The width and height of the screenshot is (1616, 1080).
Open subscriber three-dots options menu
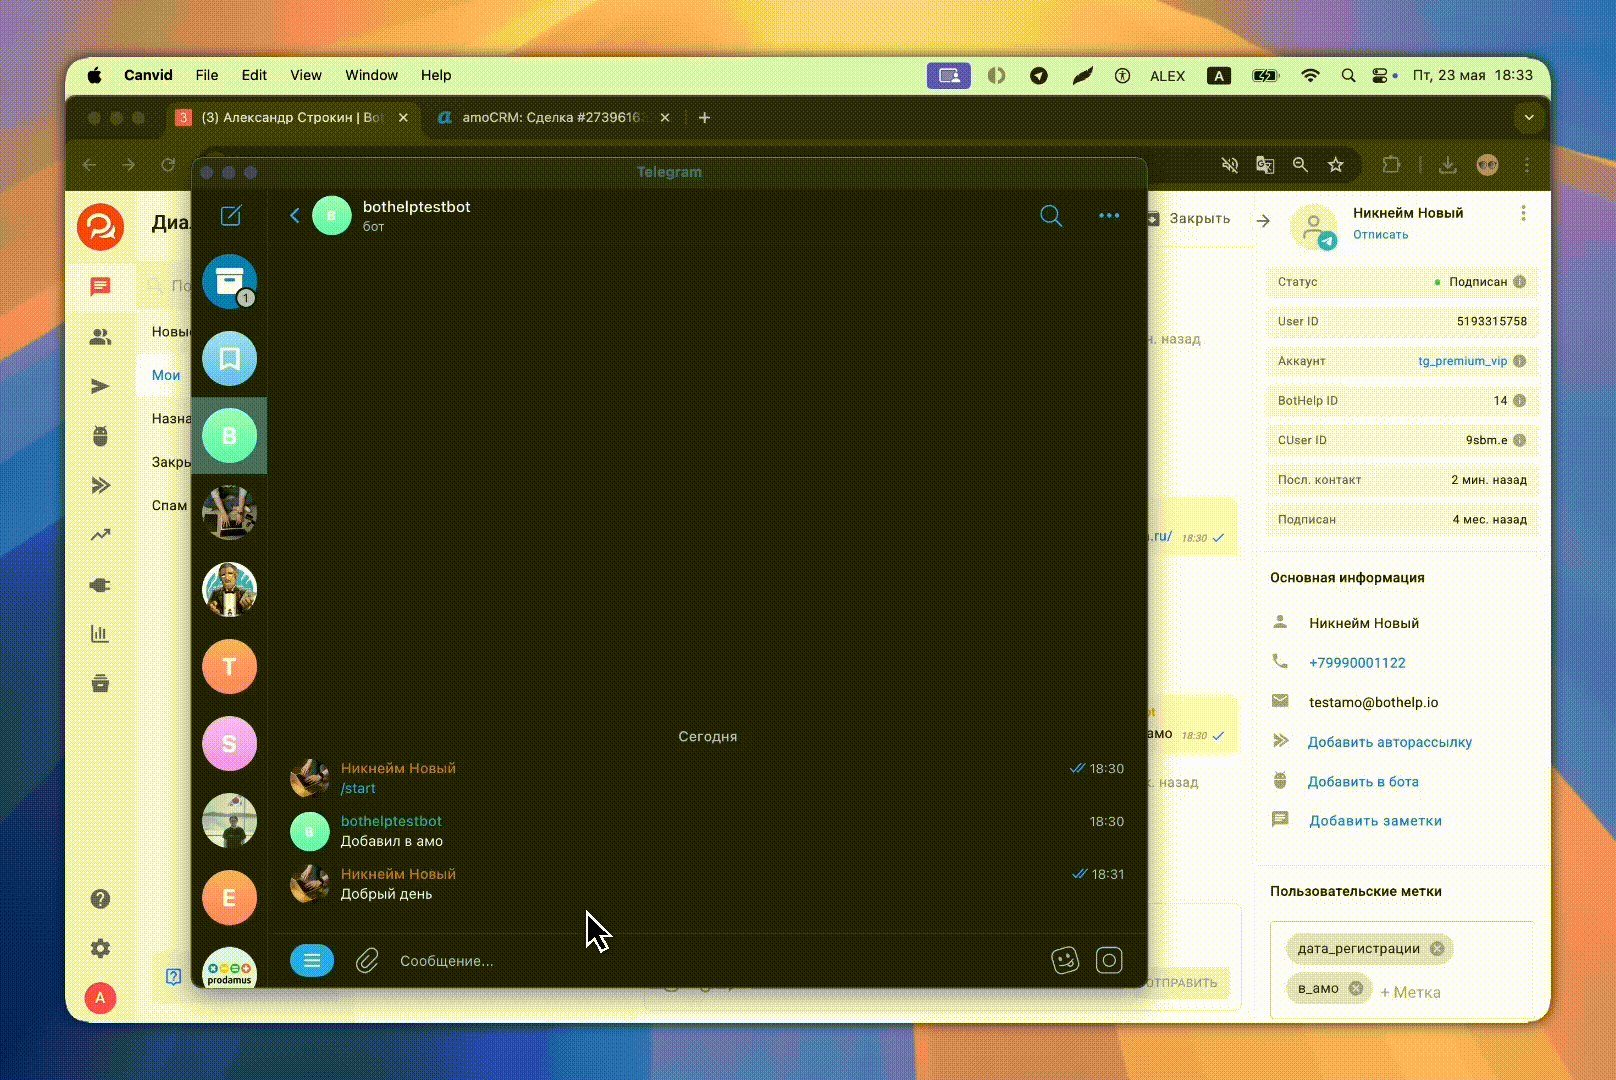pos(1523,213)
